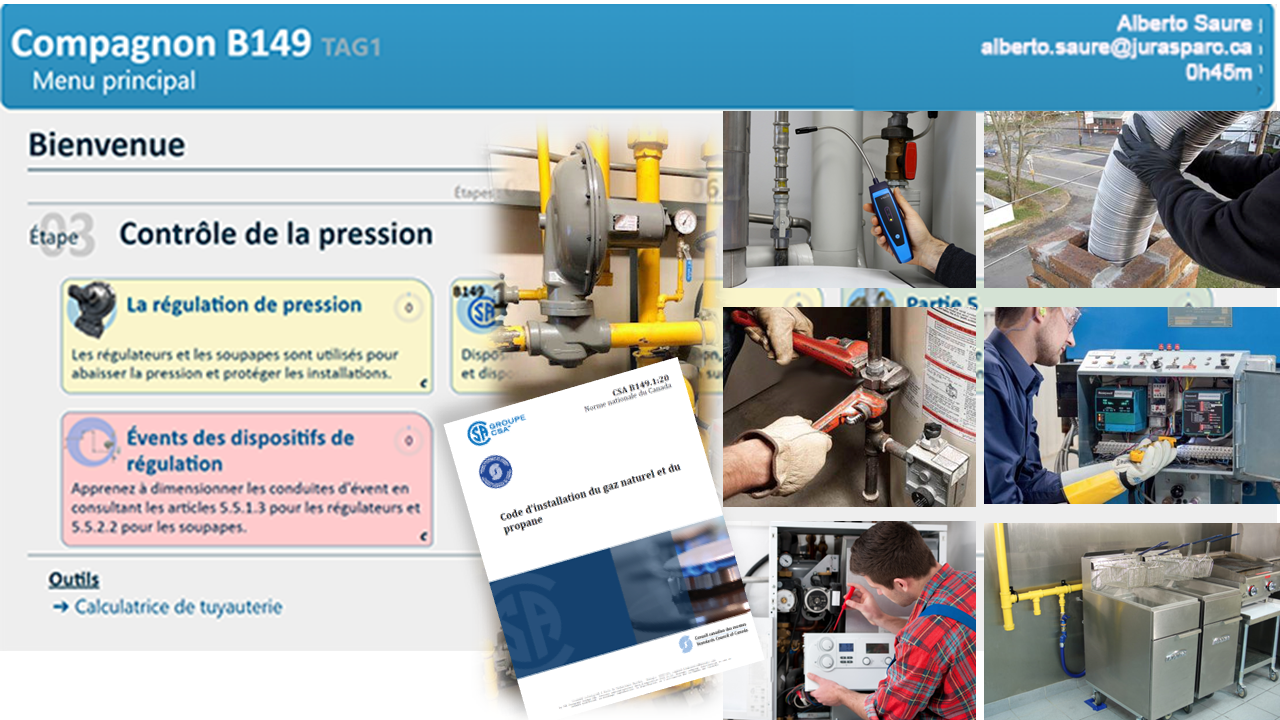Open the pipe wrench tightening photo
This screenshot has height=720, width=1280.
(849, 406)
